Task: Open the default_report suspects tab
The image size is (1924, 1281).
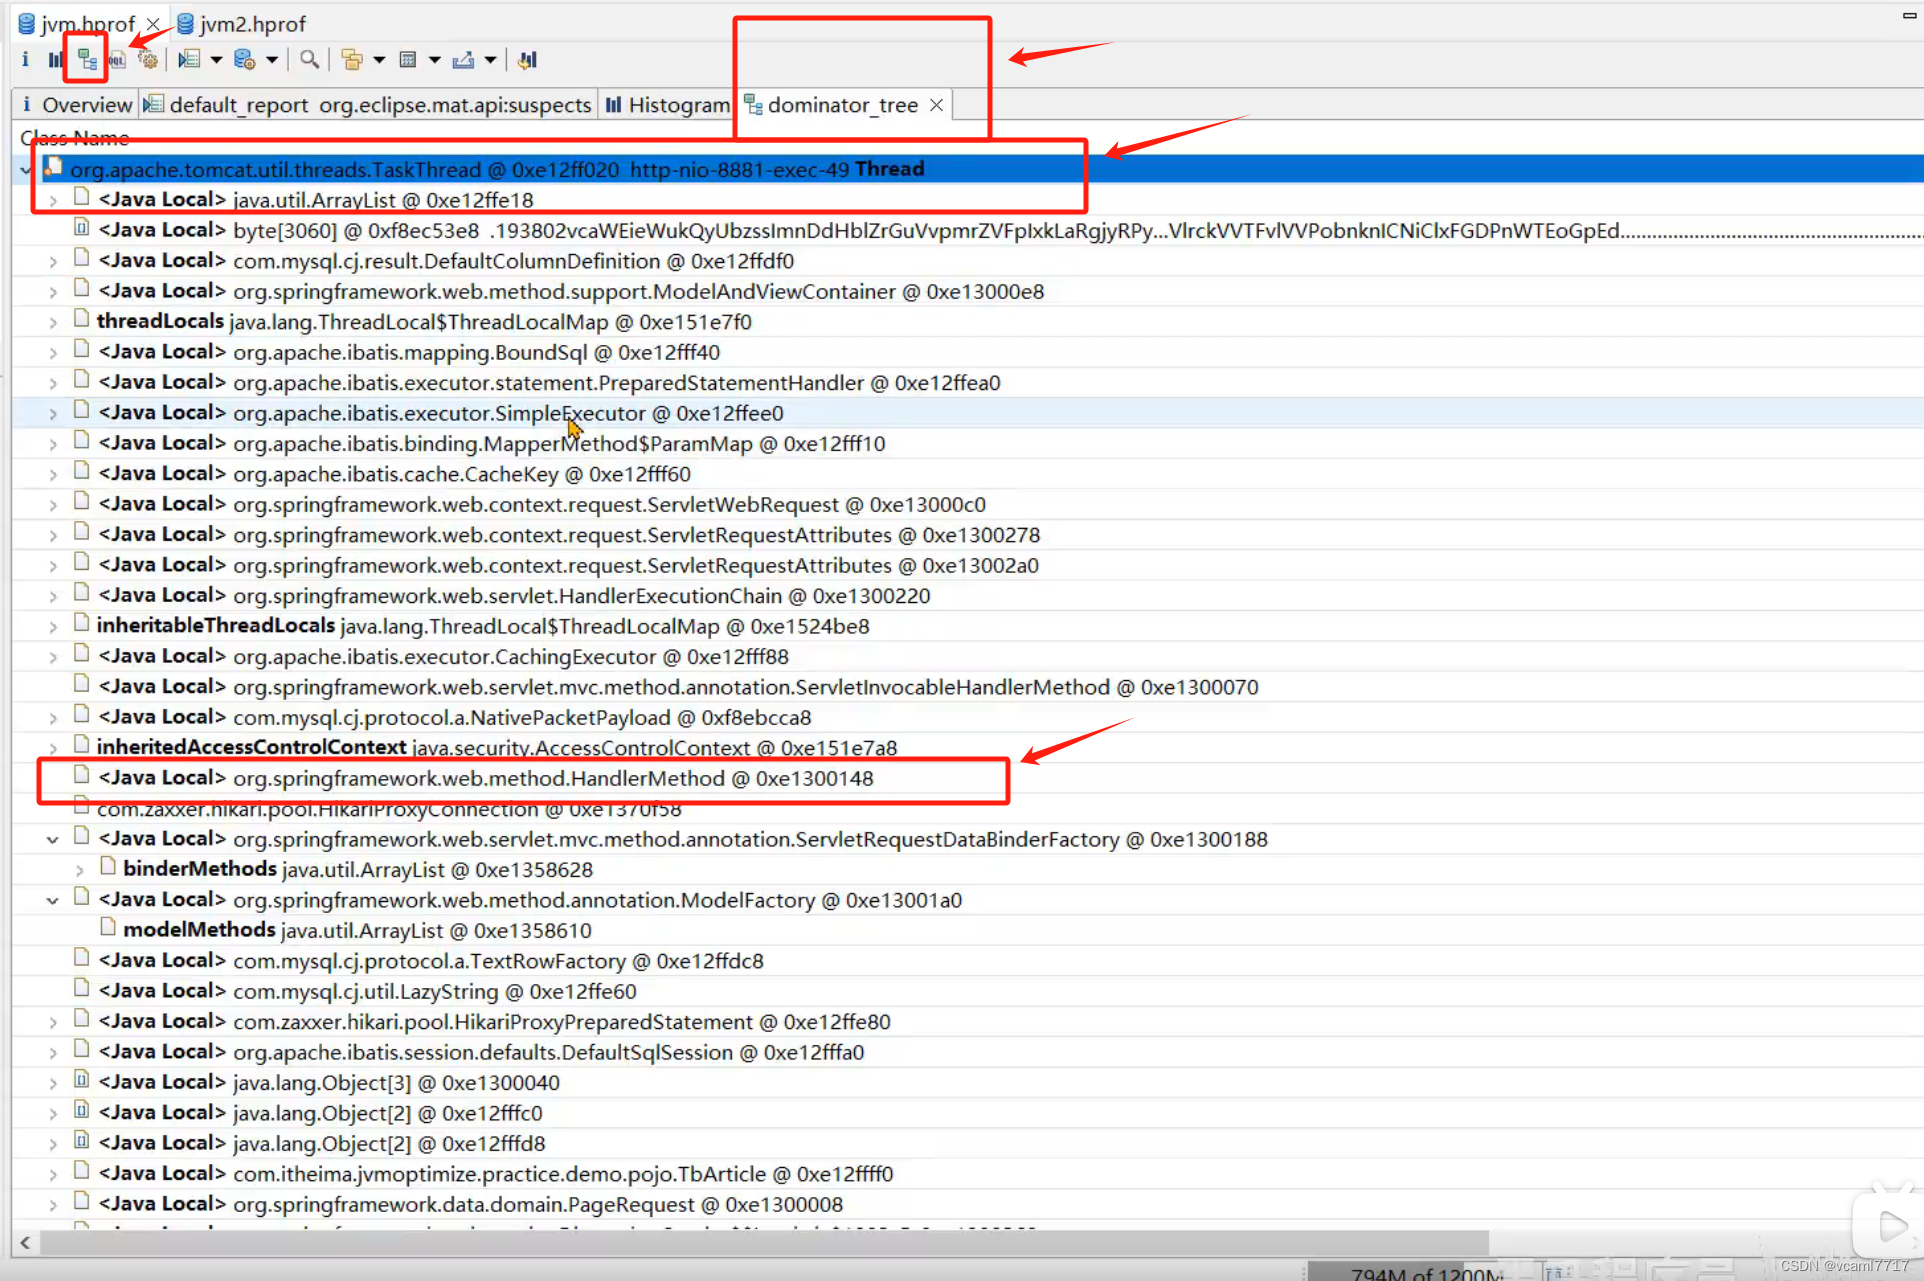Action: tap(369, 104)
